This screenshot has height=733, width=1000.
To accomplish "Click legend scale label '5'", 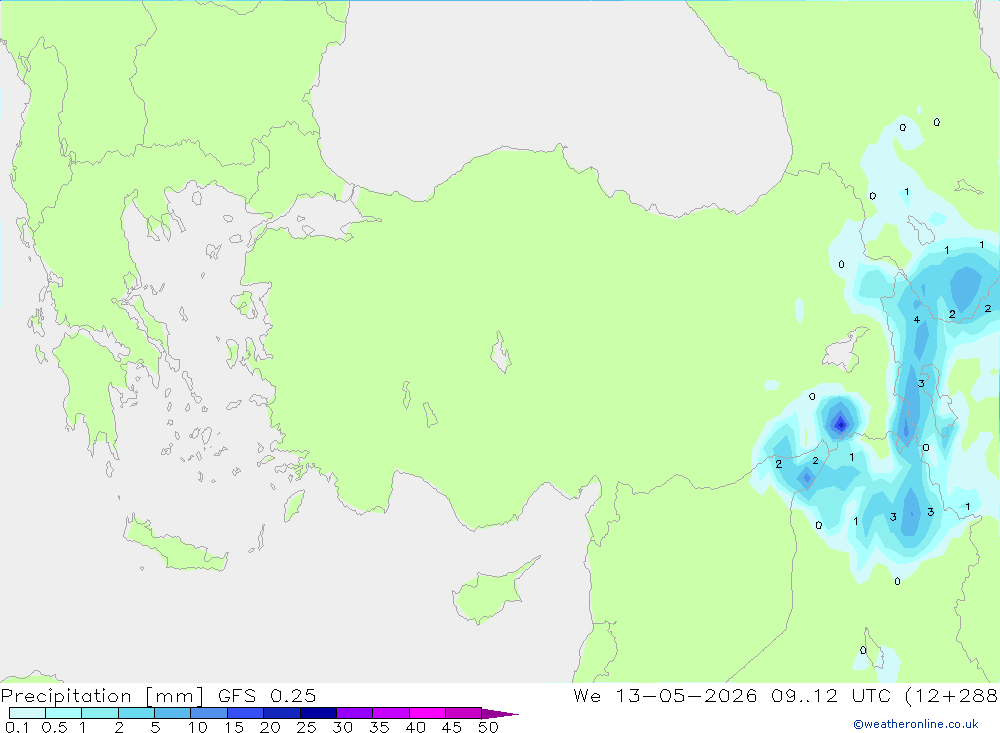I will [155, 727].
